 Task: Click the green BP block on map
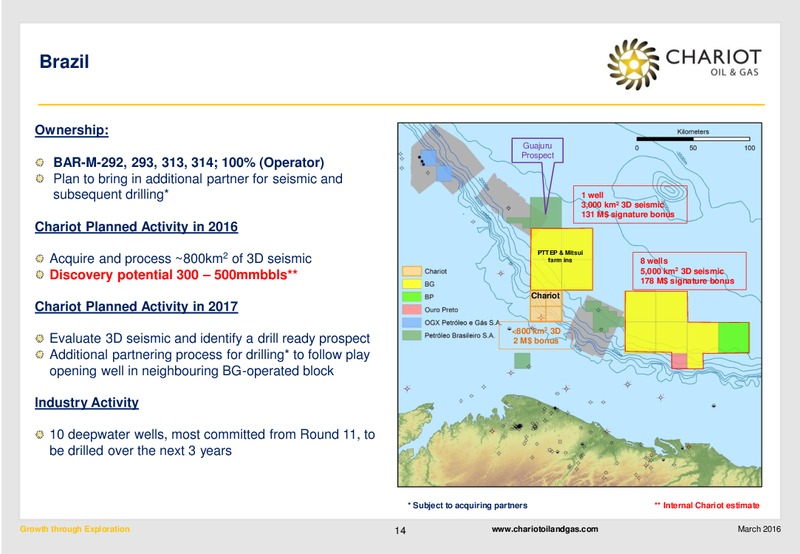(733, 338)
